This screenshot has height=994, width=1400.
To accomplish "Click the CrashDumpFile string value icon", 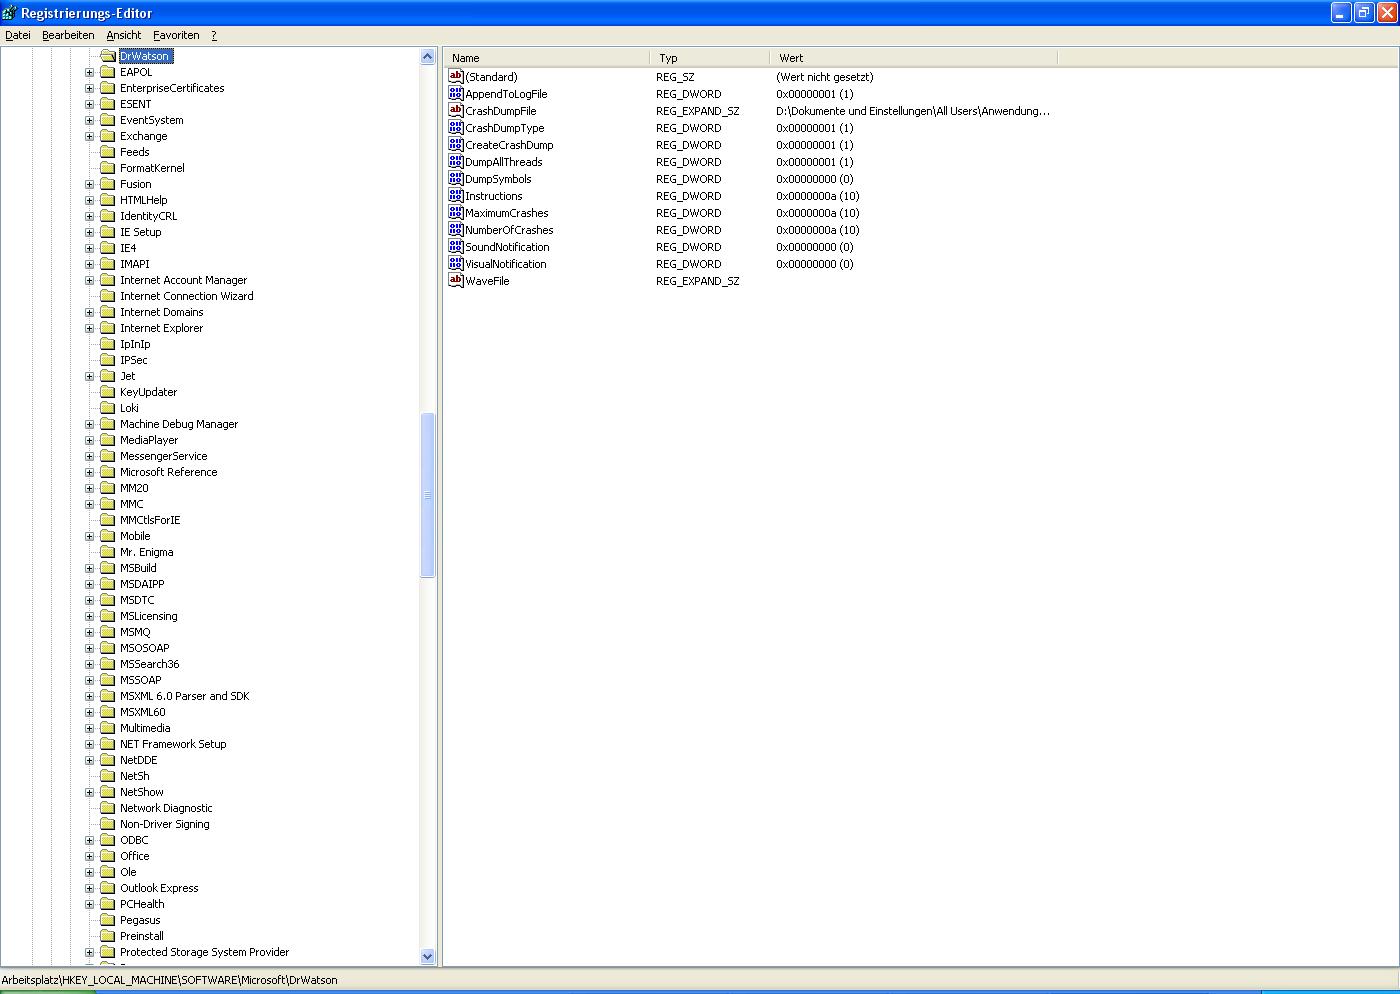I will click(x=456, y=111).
